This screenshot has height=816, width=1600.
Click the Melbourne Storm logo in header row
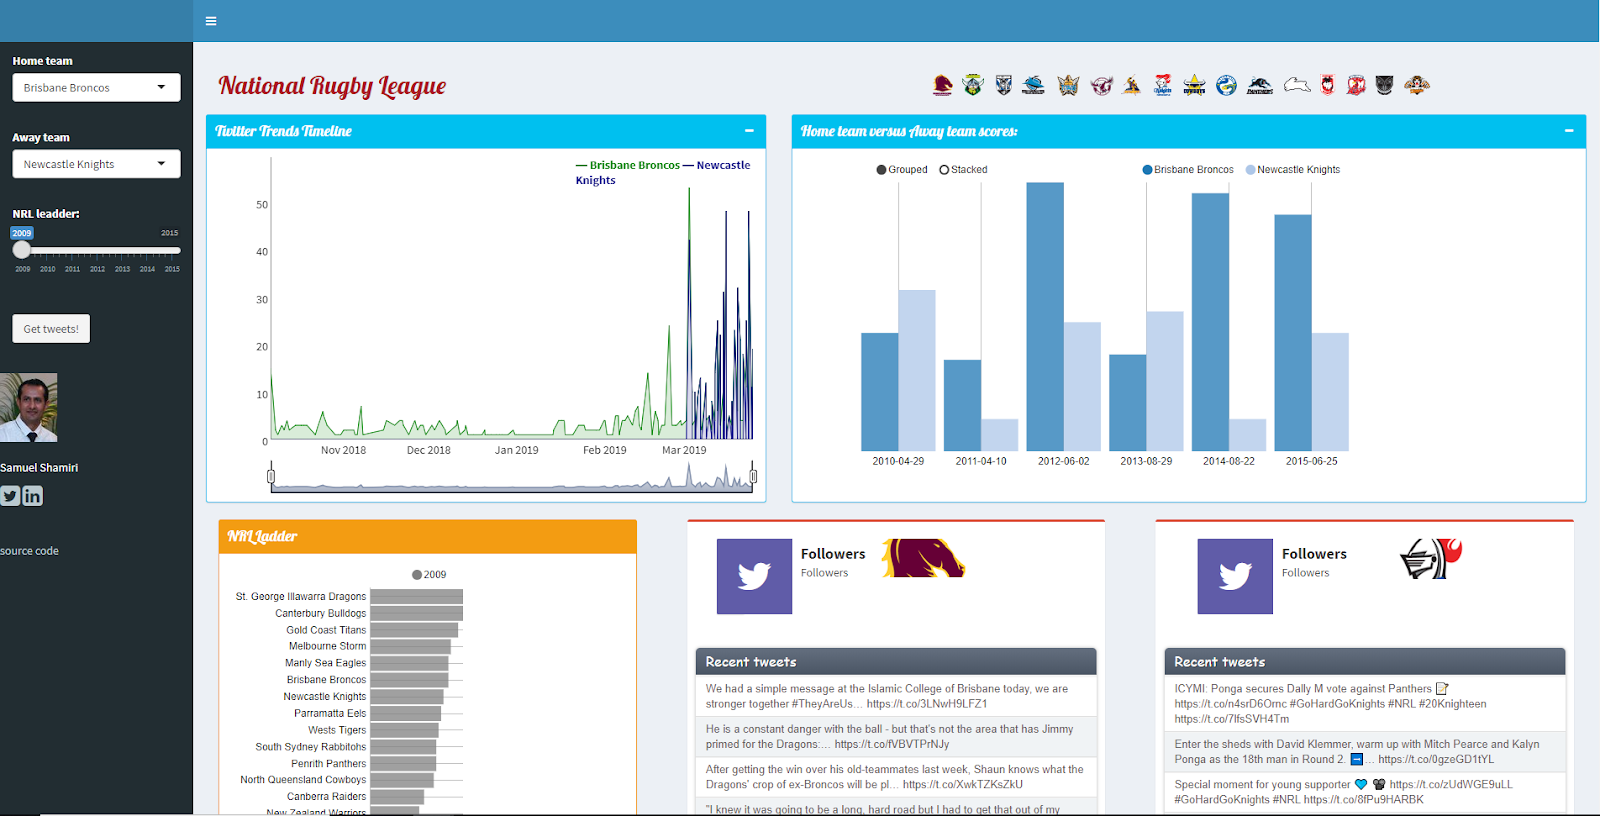1131,85
